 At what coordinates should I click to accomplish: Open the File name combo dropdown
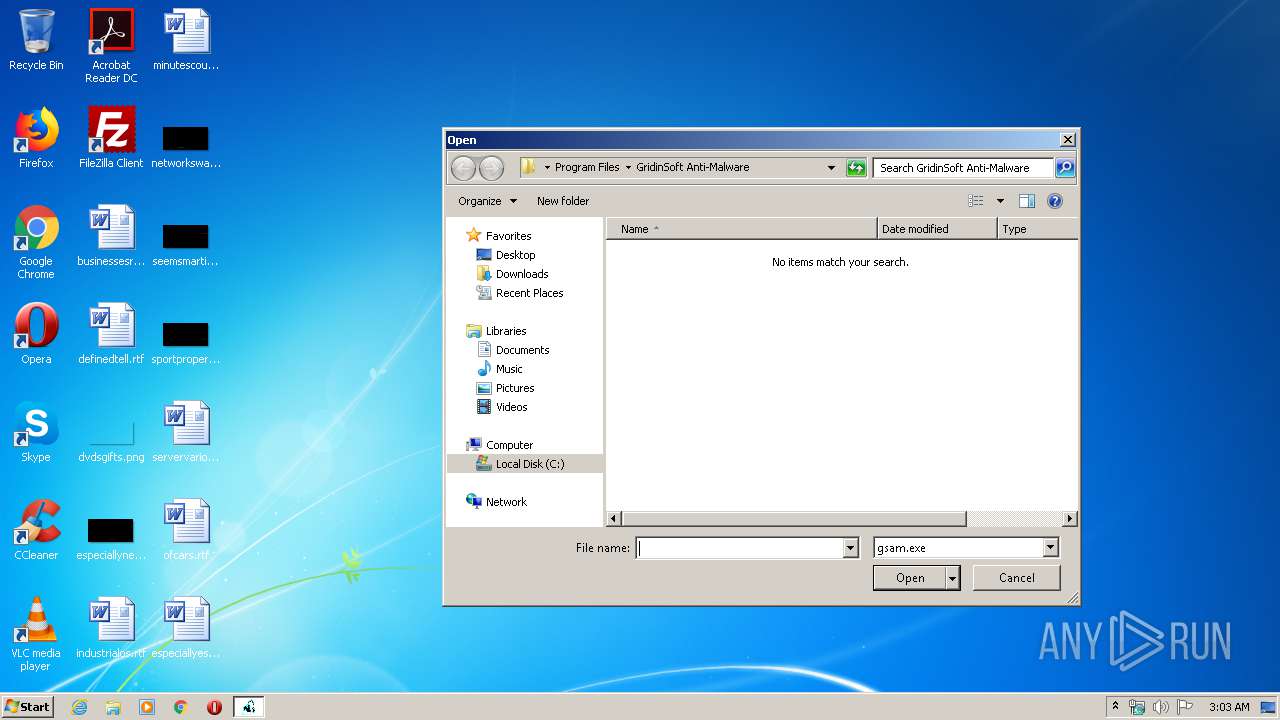(x=851, y=548)
